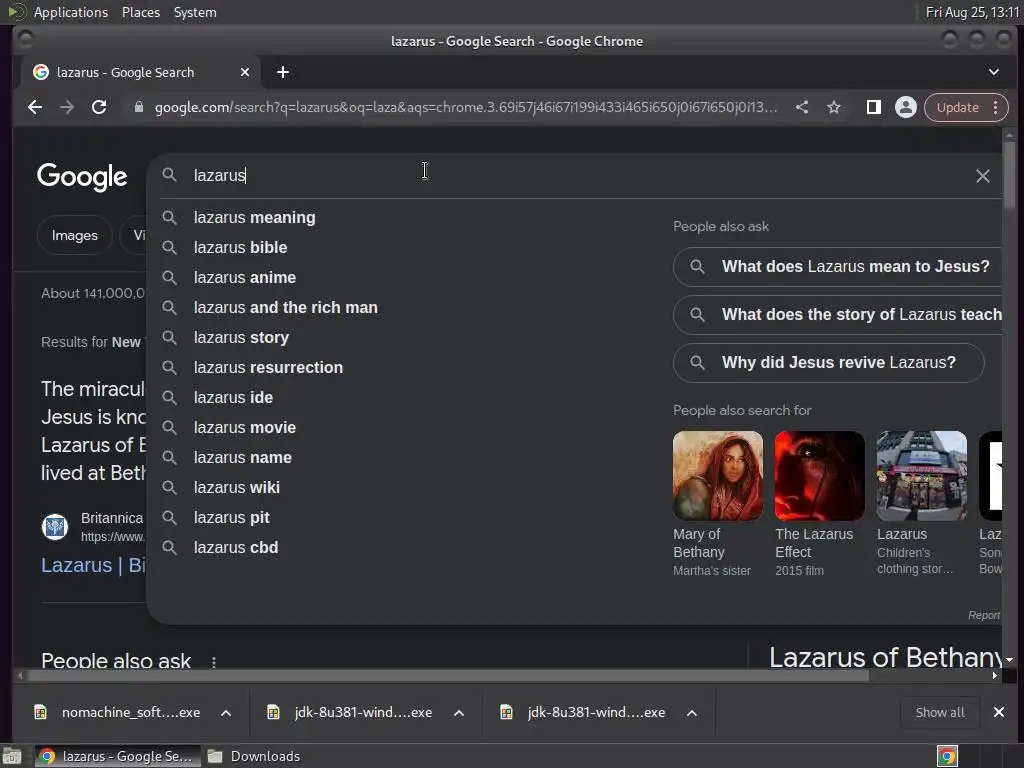Open the Places menu
1024x768 pixels.
141,12
